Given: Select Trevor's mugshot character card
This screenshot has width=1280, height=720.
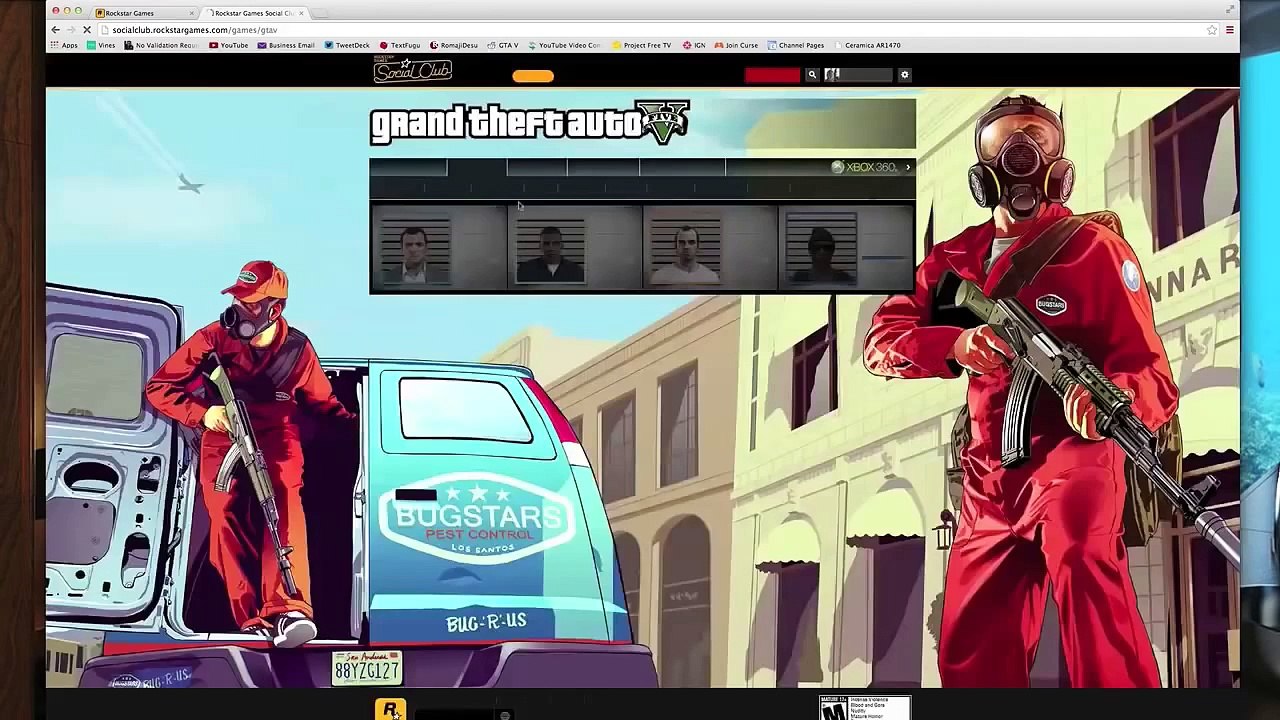Looking at the screenshot, I should coord(709,249).
